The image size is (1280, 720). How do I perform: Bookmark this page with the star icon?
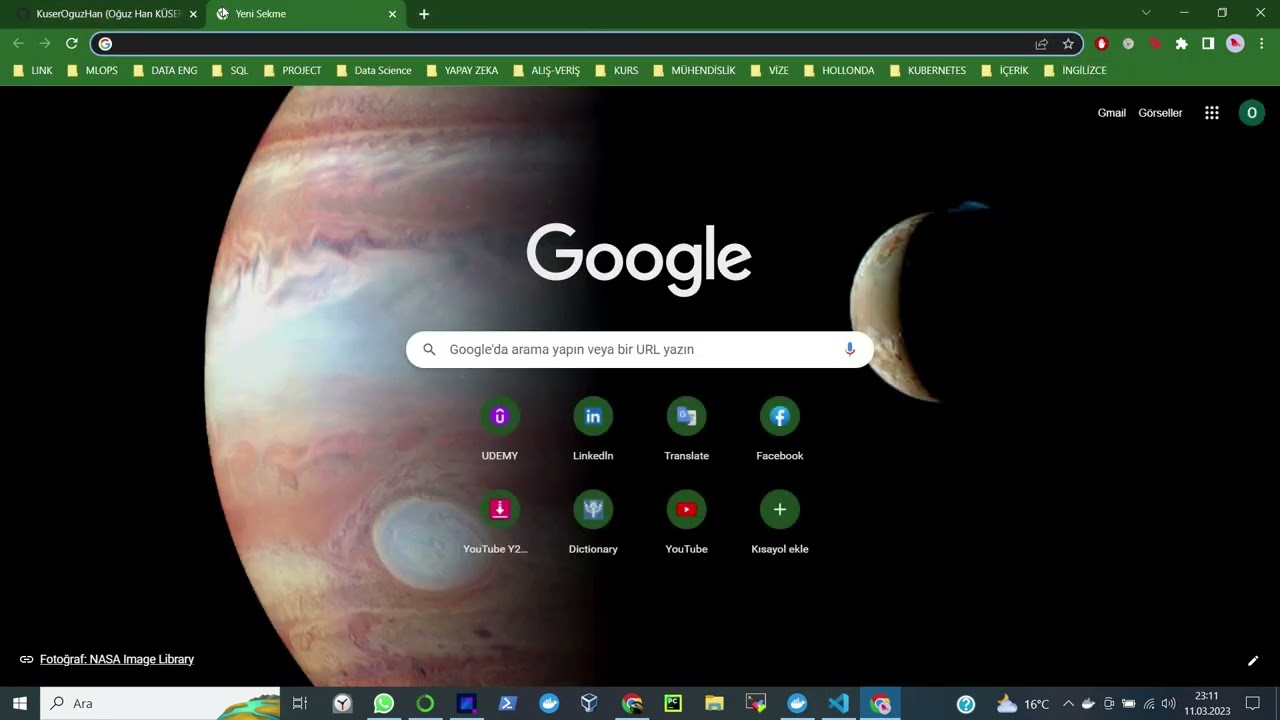tap(1068, 43)
